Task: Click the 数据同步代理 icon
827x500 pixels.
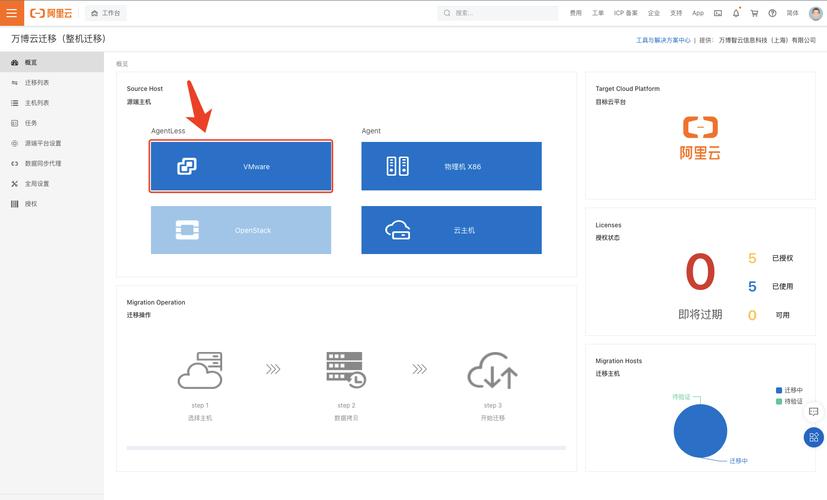Action: [15, 164]
